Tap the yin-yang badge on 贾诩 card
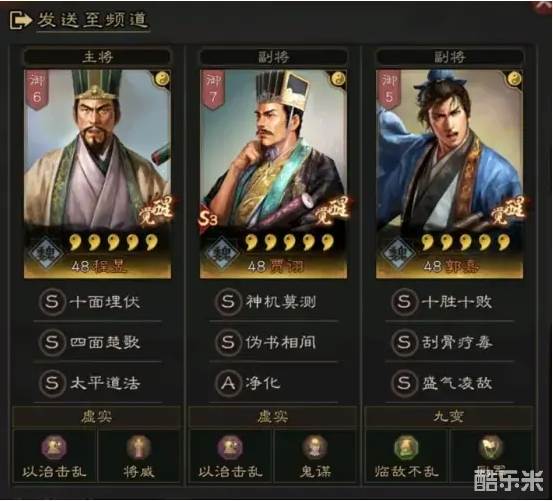 point(338,79)
